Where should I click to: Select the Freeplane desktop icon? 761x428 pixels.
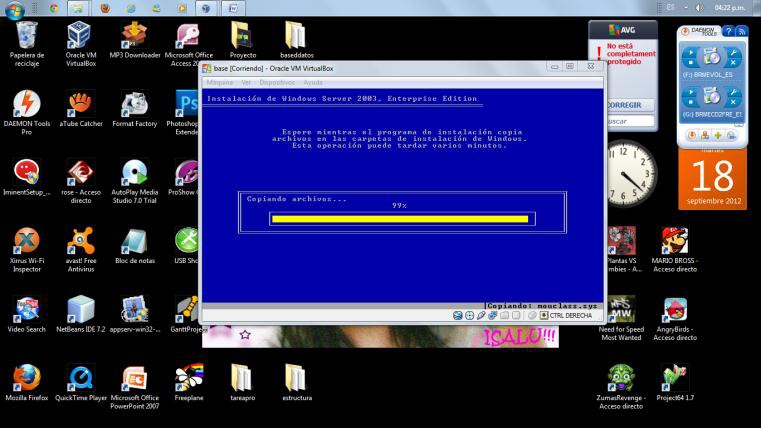point(189,383)
